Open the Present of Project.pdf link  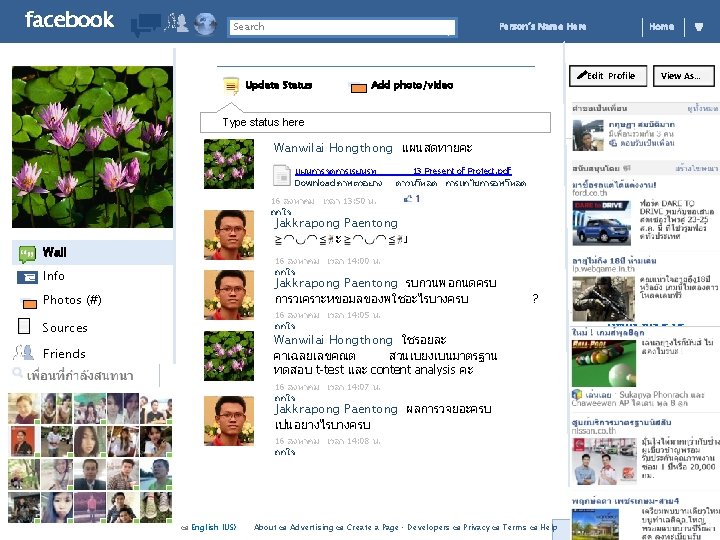(x=403, y=171)
